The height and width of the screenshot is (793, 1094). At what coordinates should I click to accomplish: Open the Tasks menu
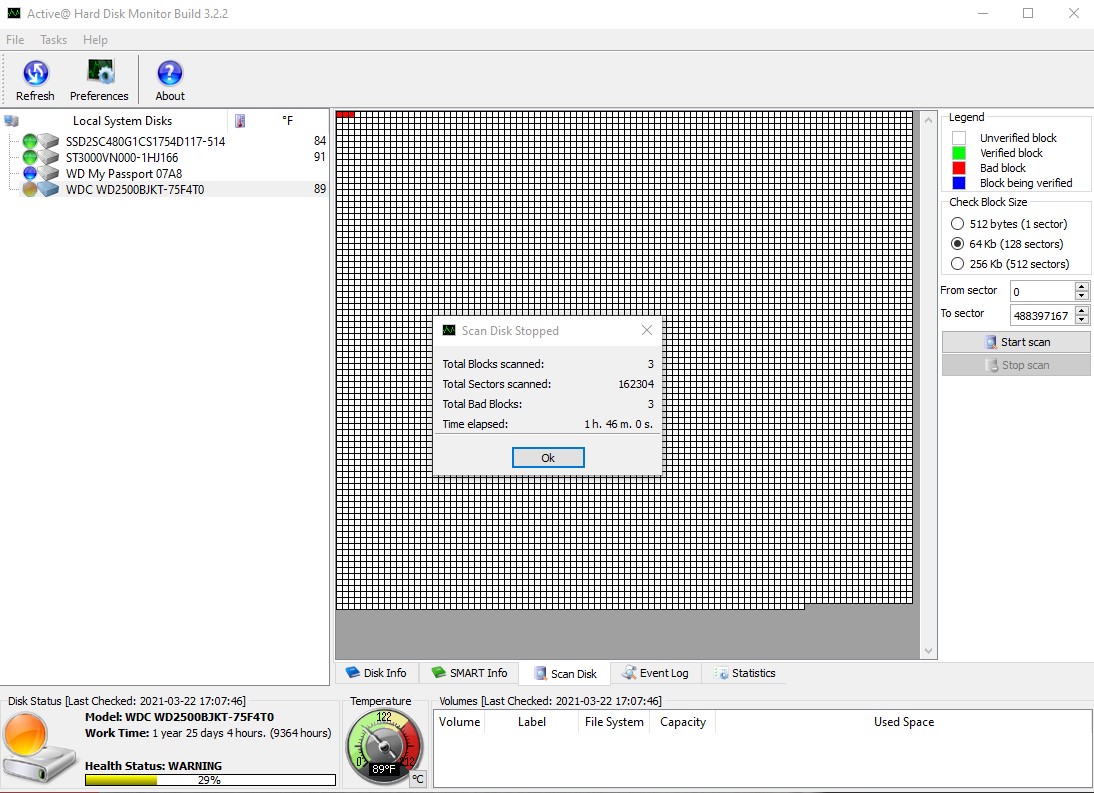point(53,40)
